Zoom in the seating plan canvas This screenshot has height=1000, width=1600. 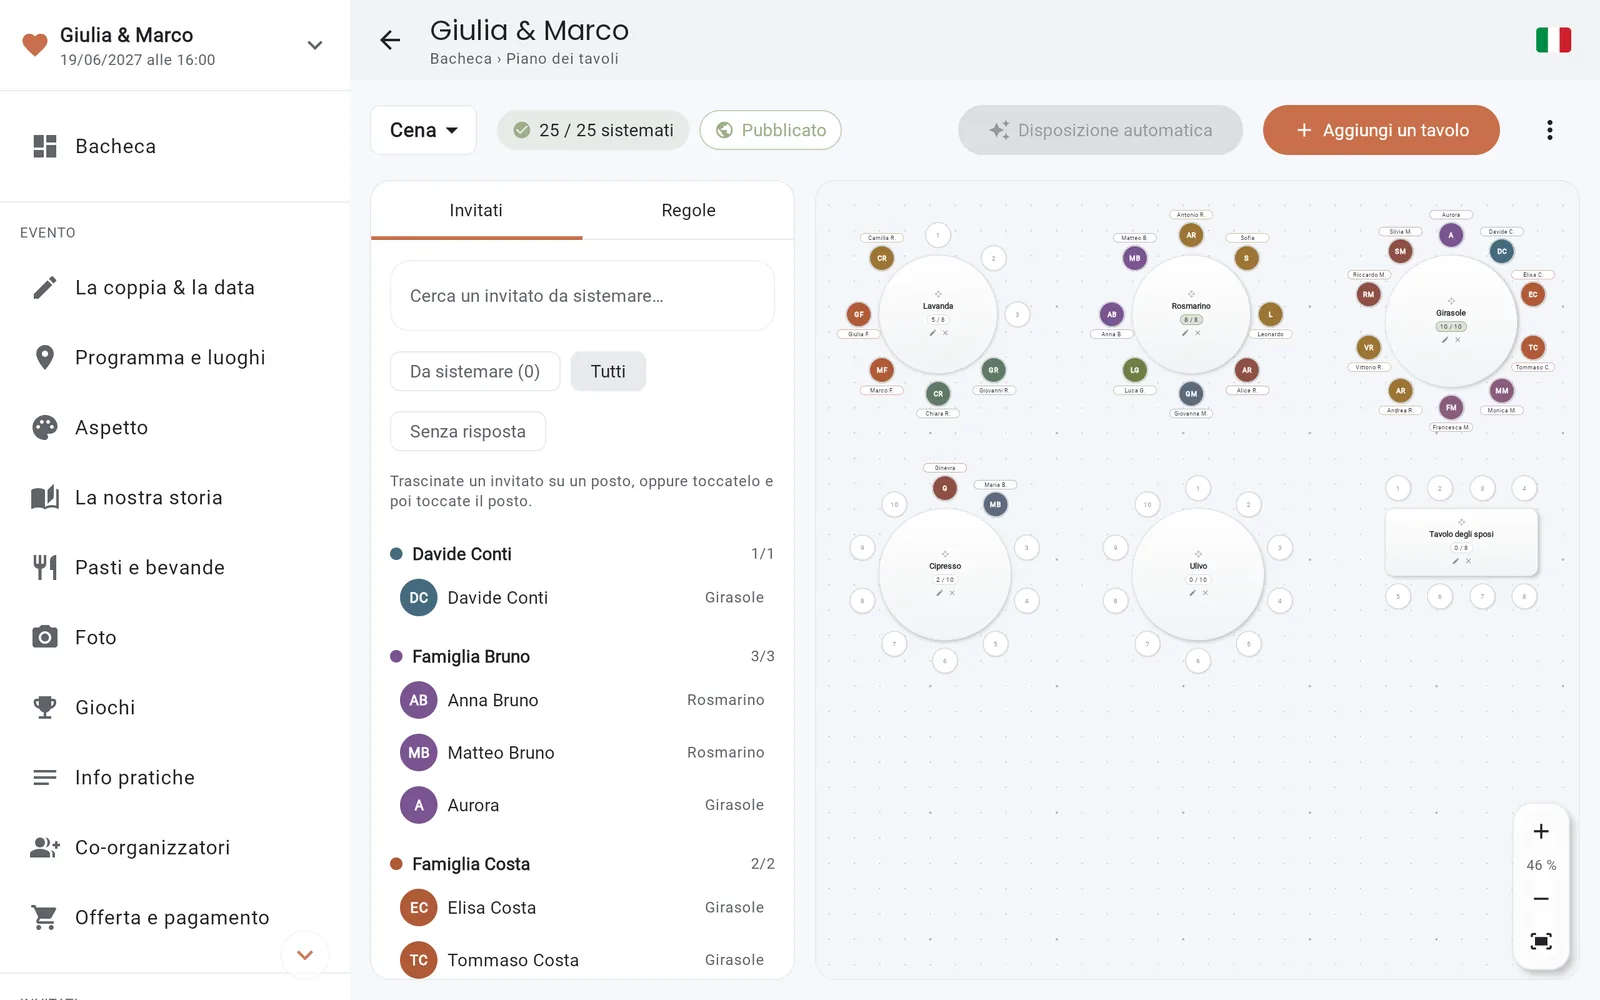pyautogui.click(x=1541, y=831)
